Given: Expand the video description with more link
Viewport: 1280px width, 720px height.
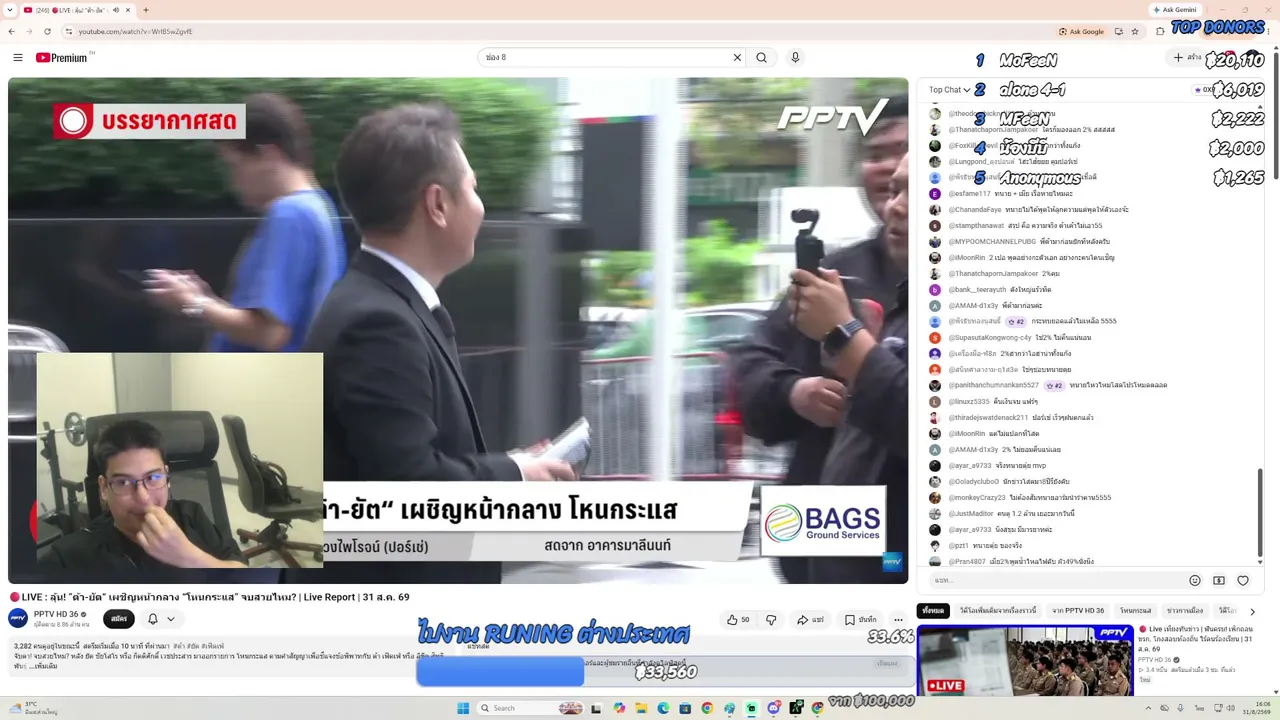Looking at the screenshot, I should tap(42, 666).
